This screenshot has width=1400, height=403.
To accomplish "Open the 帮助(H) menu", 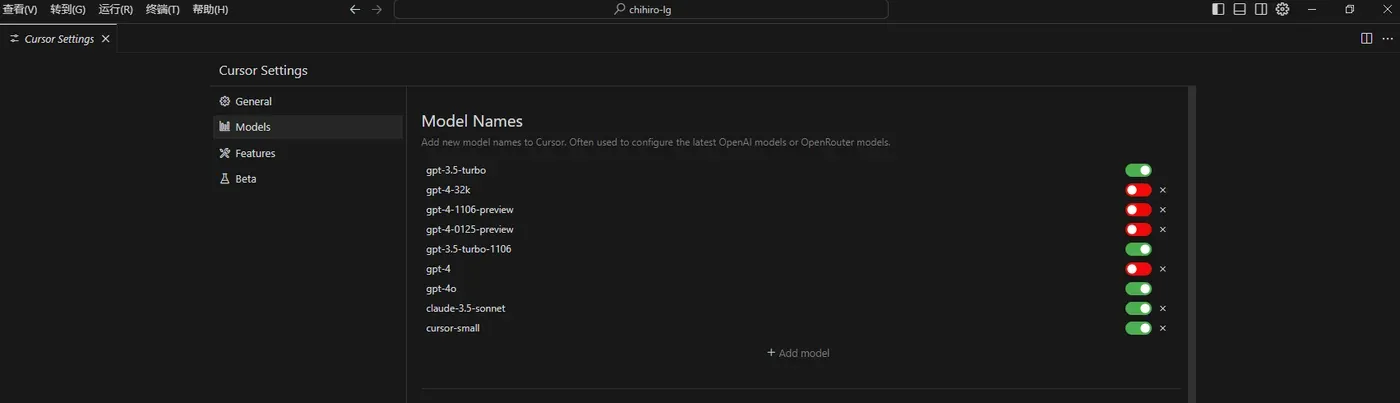I will tap(210, 9).
